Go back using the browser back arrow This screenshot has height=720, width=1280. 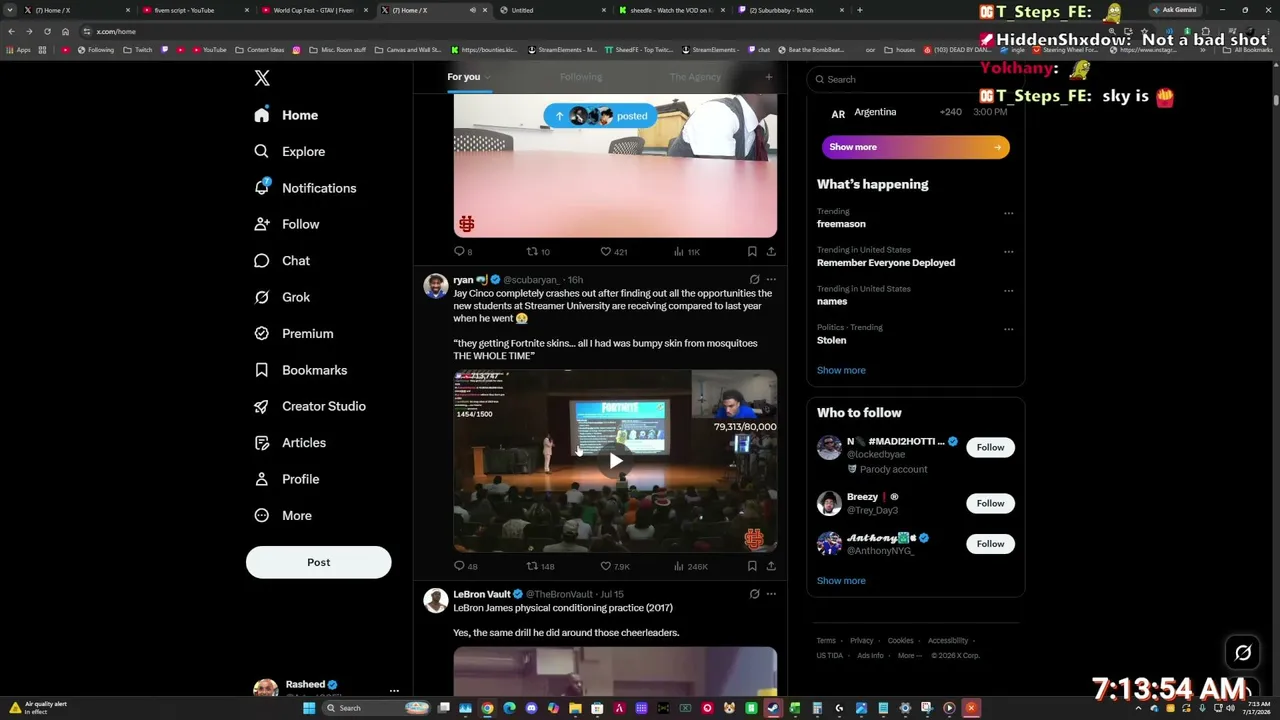point(11,31)
